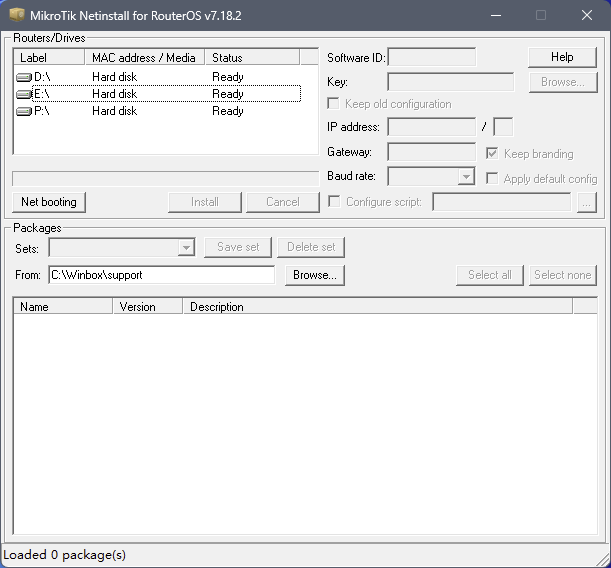Image resolution: width=611 pixels, height=568 pixels.
Task: Select the P:\ drive label text
Action: click(x=42, y=111)
